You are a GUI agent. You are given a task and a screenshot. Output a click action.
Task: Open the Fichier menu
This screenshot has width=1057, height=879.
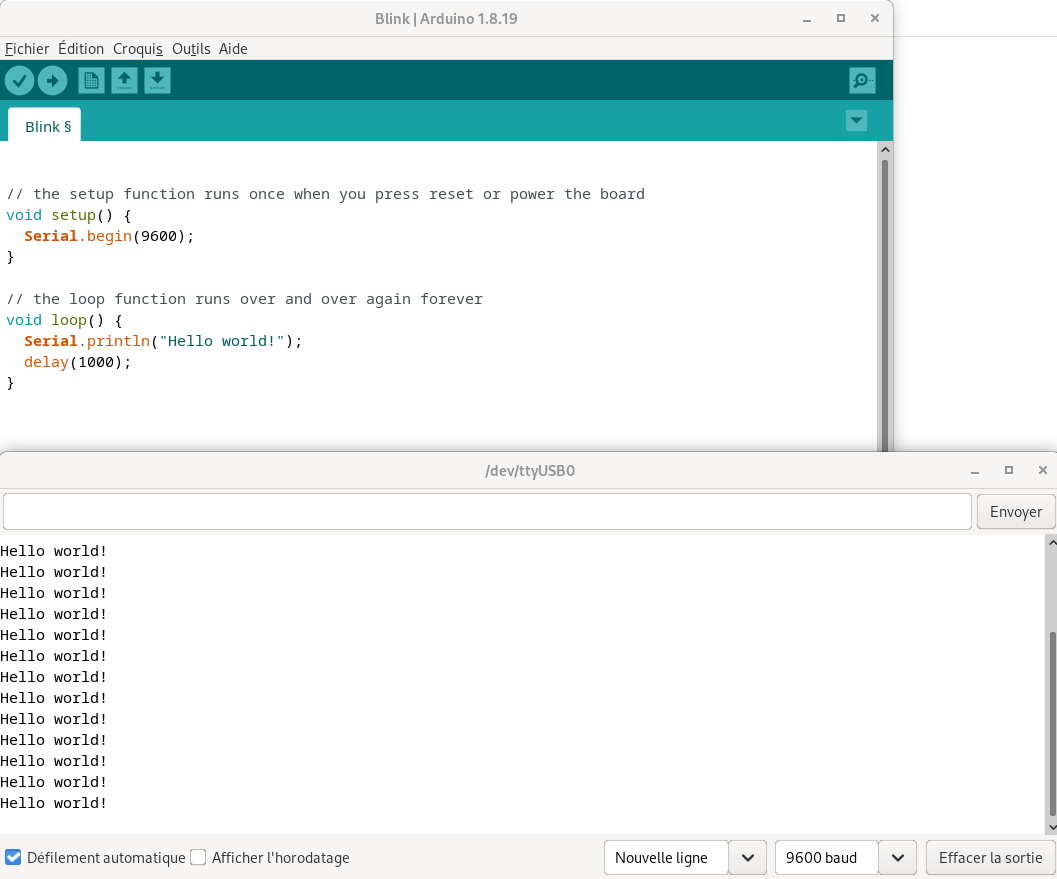coord(27,48)
